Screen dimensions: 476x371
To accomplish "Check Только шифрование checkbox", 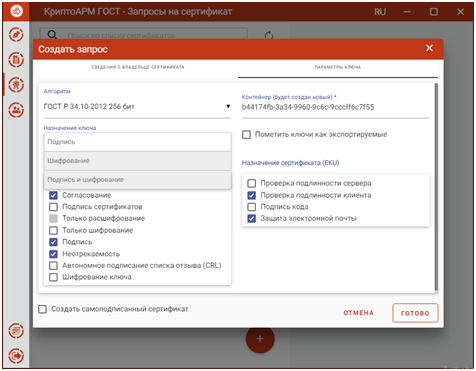I will tap(53, 230).
